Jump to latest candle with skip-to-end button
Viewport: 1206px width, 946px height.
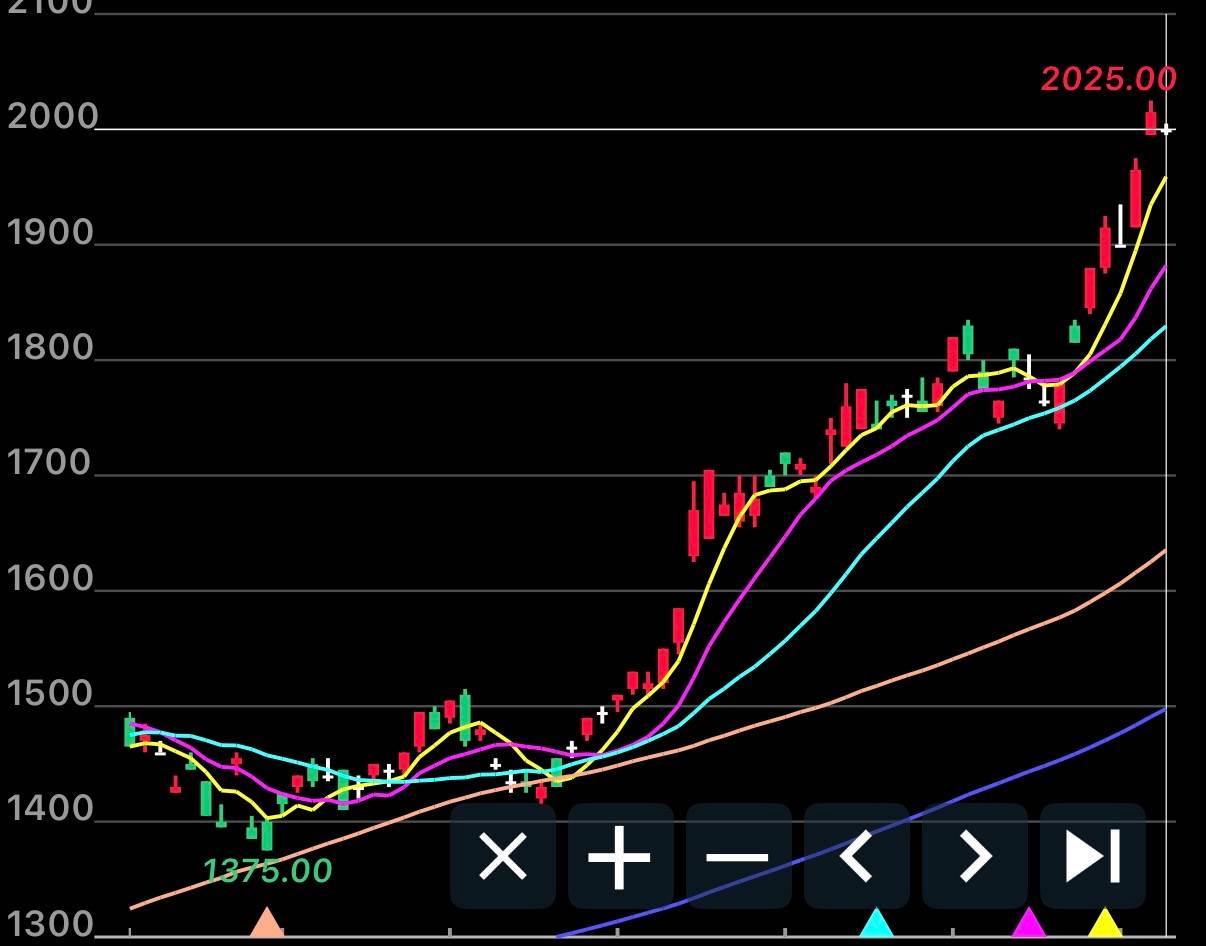pyautogui.click(x=1092, y=856)
